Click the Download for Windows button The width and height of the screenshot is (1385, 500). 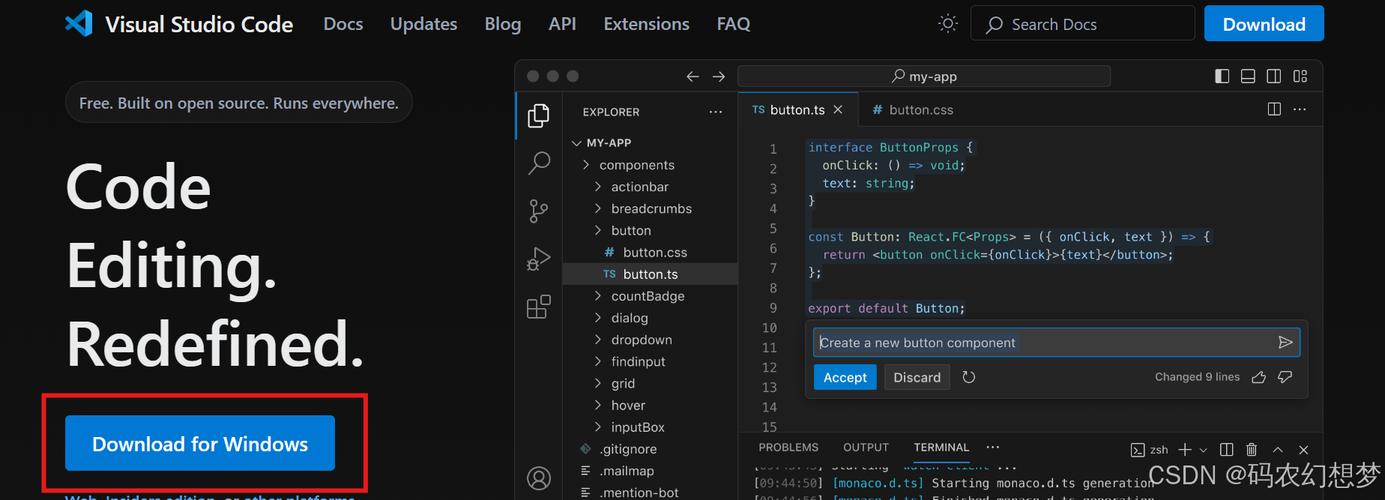[x=200, y=443]
